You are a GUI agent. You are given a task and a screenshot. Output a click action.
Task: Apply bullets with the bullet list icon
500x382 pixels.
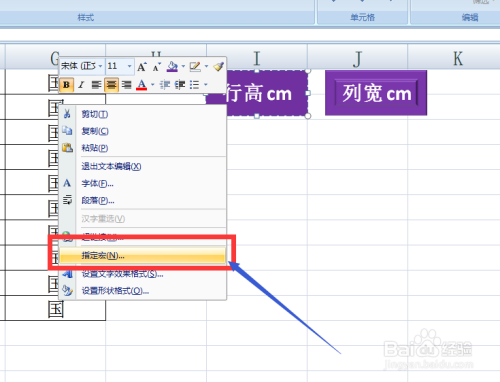[x=195, y=85]
